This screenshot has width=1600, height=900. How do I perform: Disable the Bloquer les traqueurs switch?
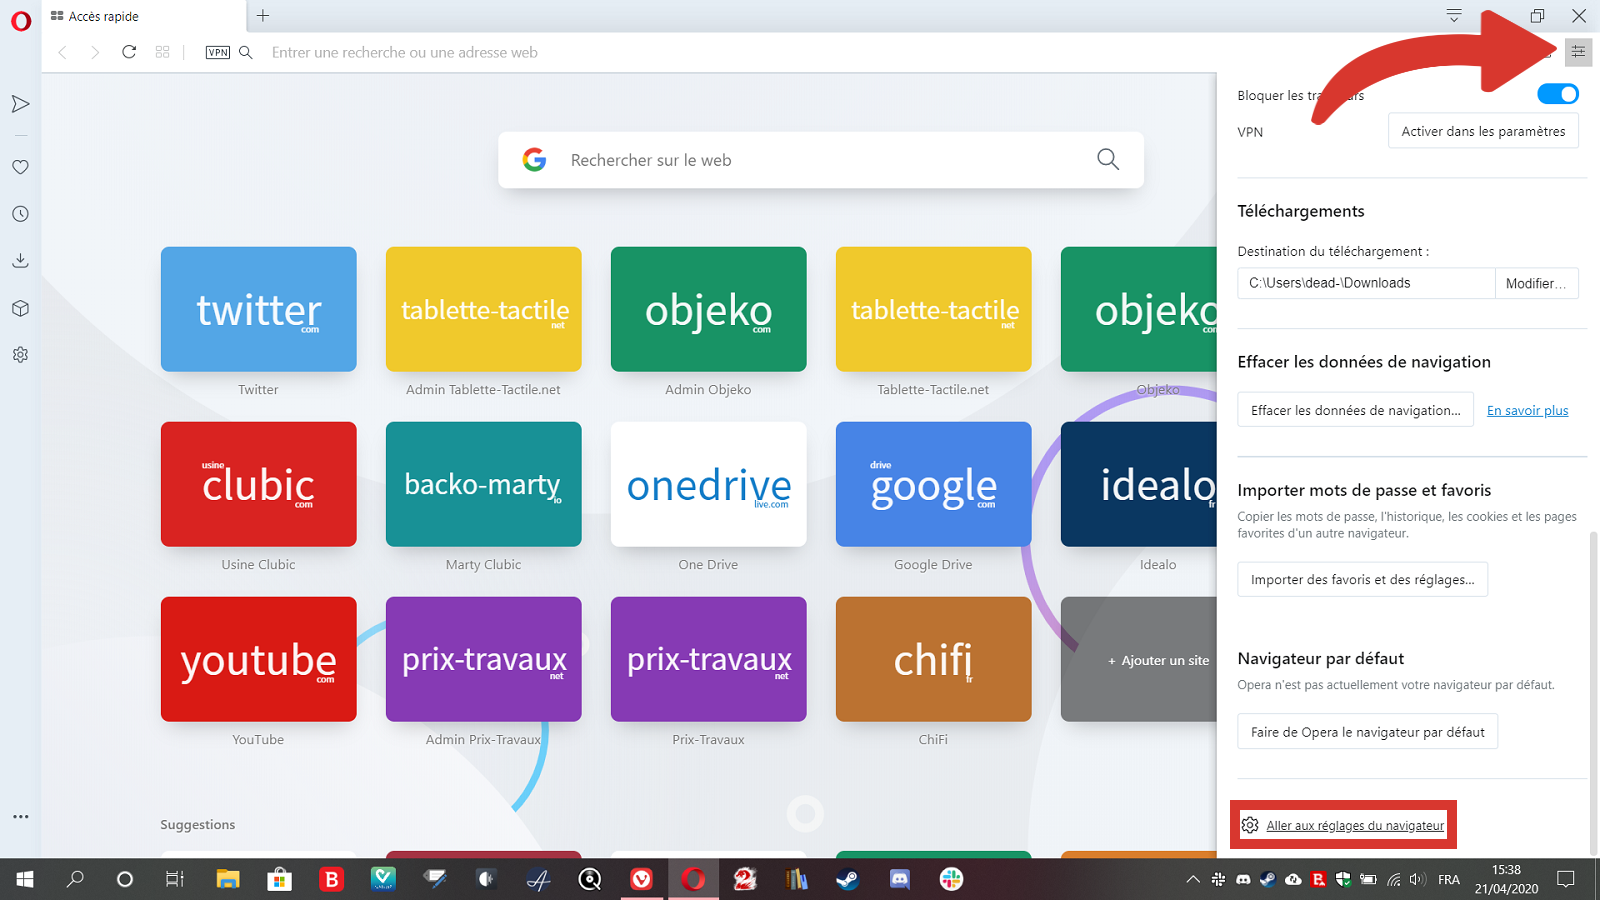(x=1557, y=94)
